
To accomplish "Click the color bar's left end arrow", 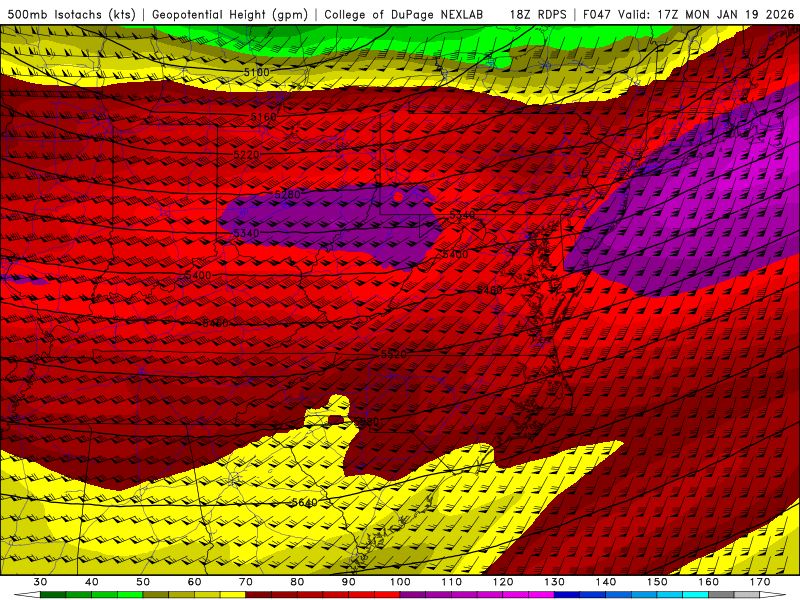I will click(x=27, y=595).
